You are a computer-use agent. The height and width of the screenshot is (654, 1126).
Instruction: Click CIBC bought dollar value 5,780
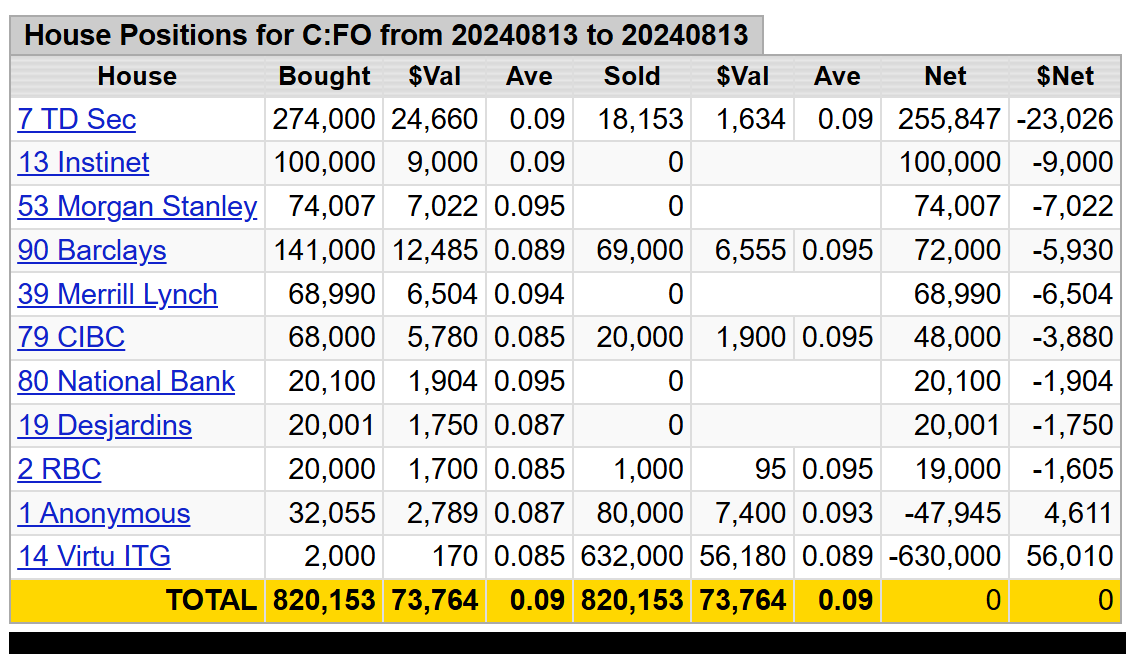pos(442,337)
